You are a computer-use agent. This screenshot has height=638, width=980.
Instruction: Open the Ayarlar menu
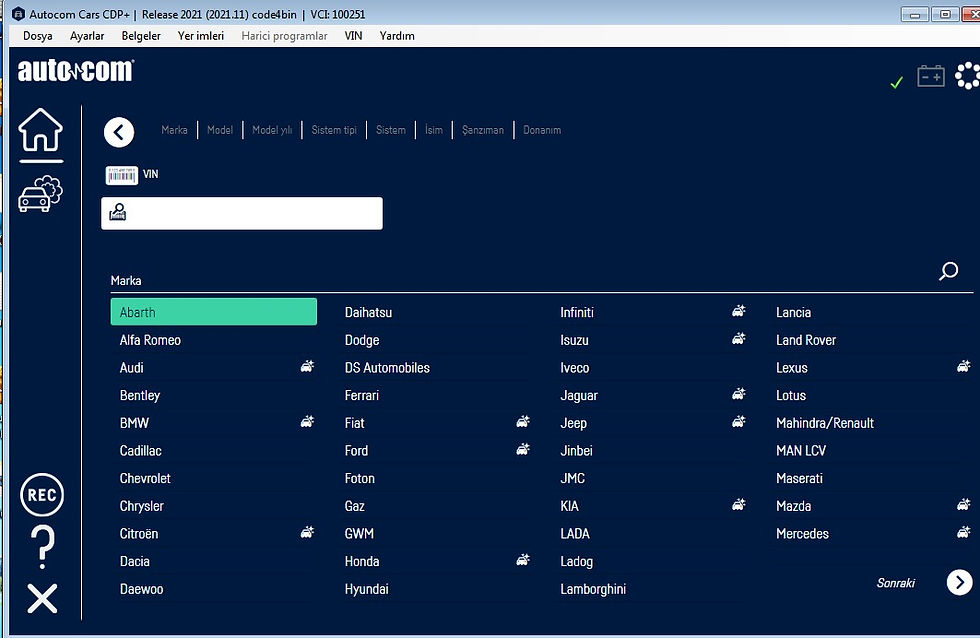tap(87, 36)
